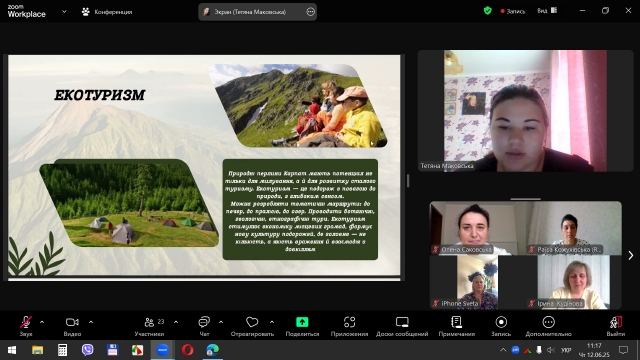This screenshot has width=640, height=360.
Task: Show next page of participant videos arrow
Action: [631, 255]
